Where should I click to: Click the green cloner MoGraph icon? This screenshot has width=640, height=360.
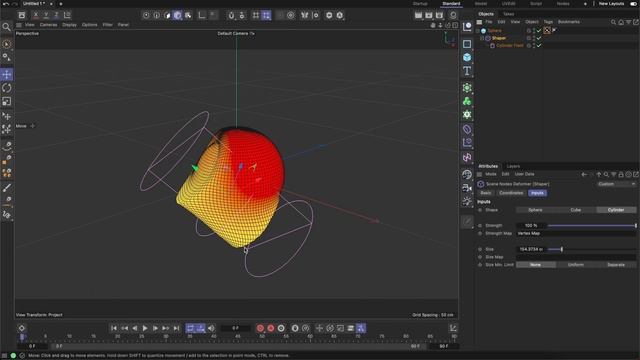tap(467, 101)
